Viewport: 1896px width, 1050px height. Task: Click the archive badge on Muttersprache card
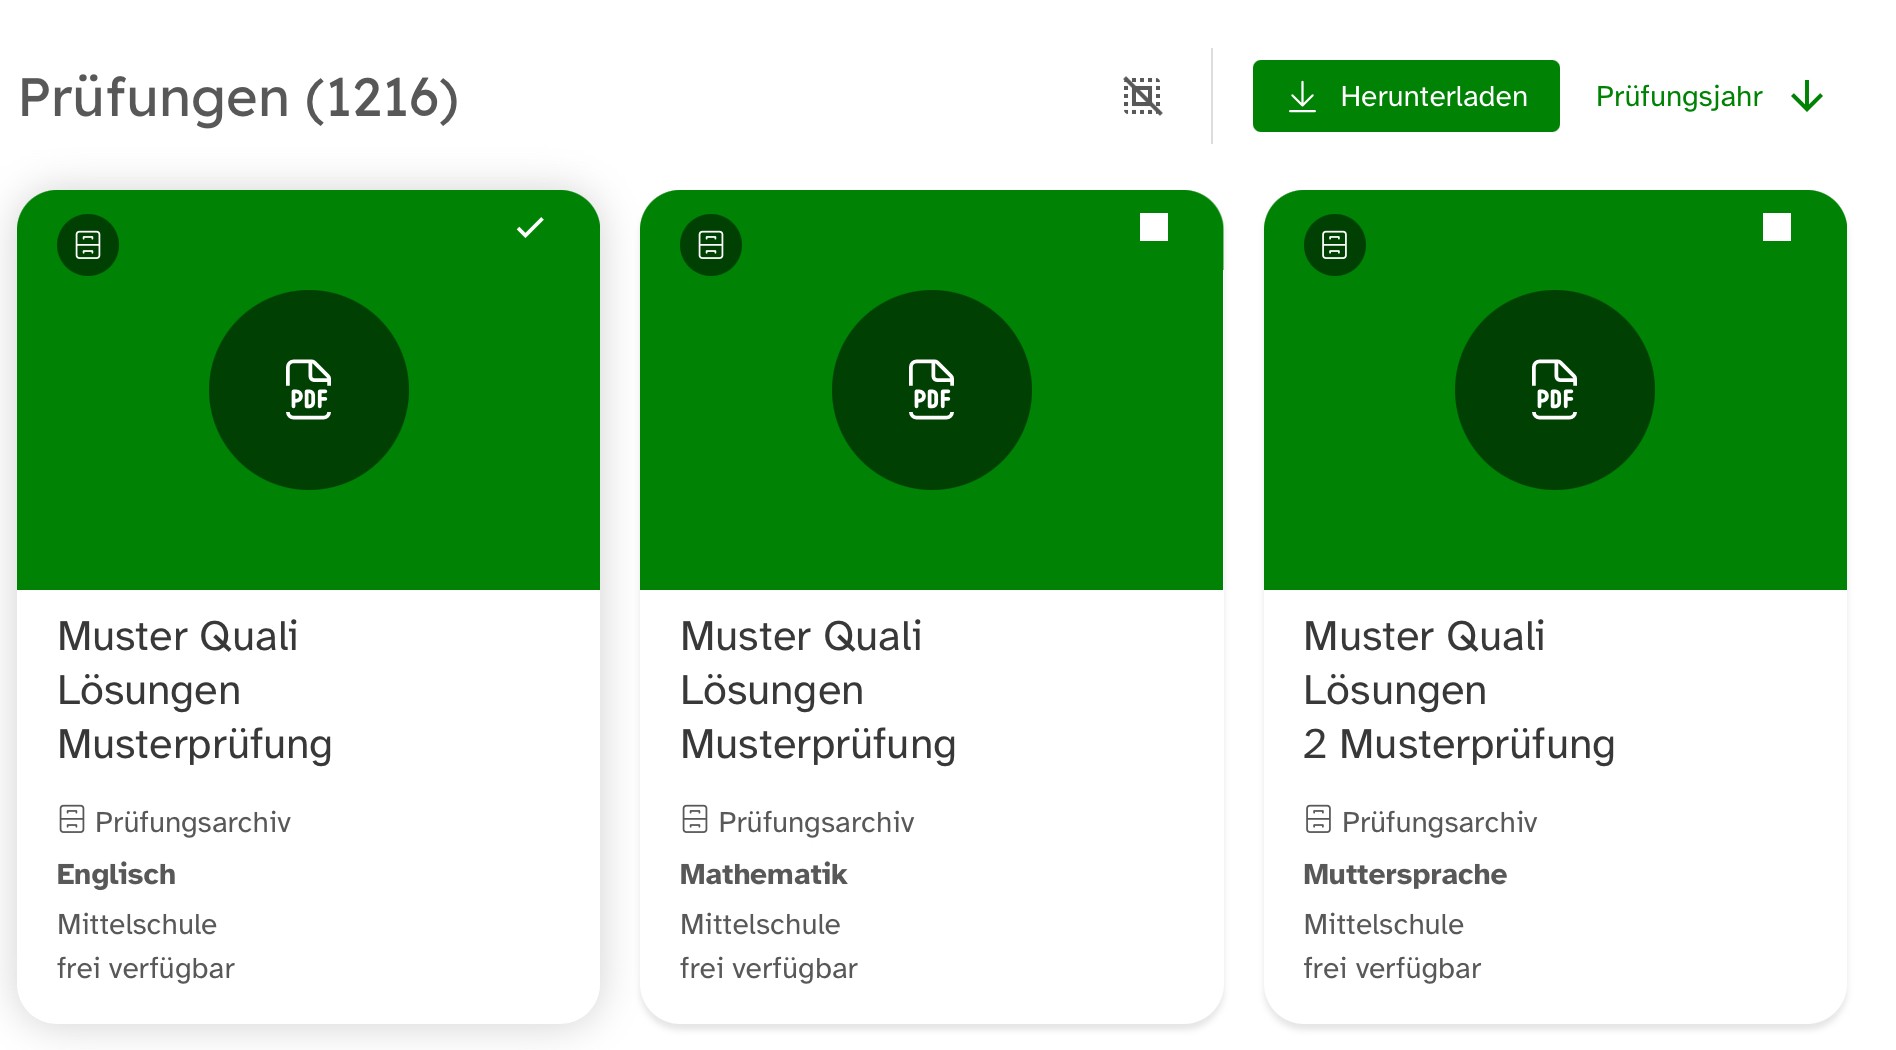tap(1334, 245)
